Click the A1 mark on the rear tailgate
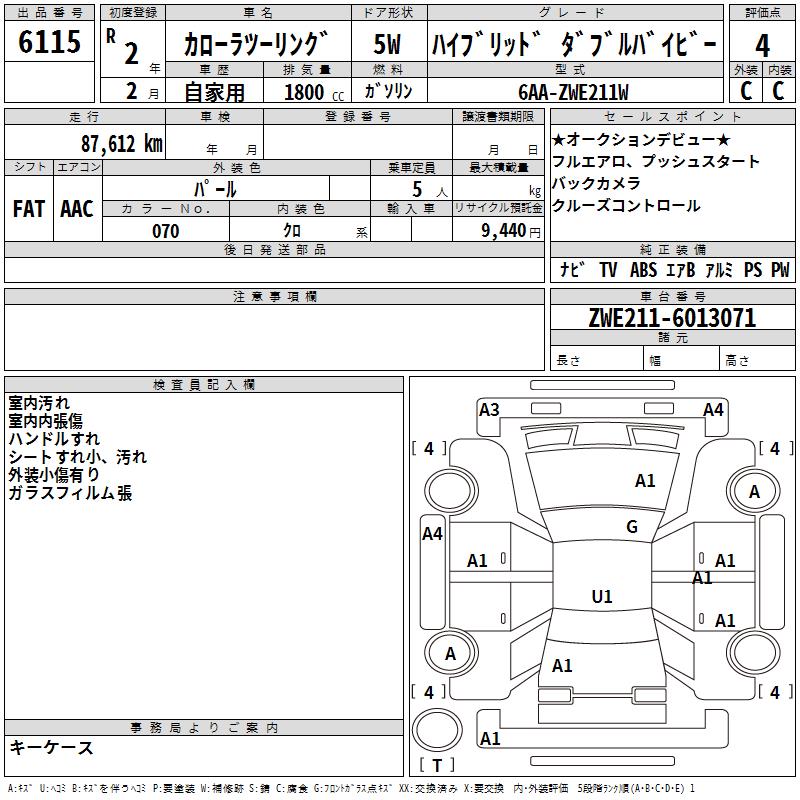This screenshot has width=800, height=800. 562,665
